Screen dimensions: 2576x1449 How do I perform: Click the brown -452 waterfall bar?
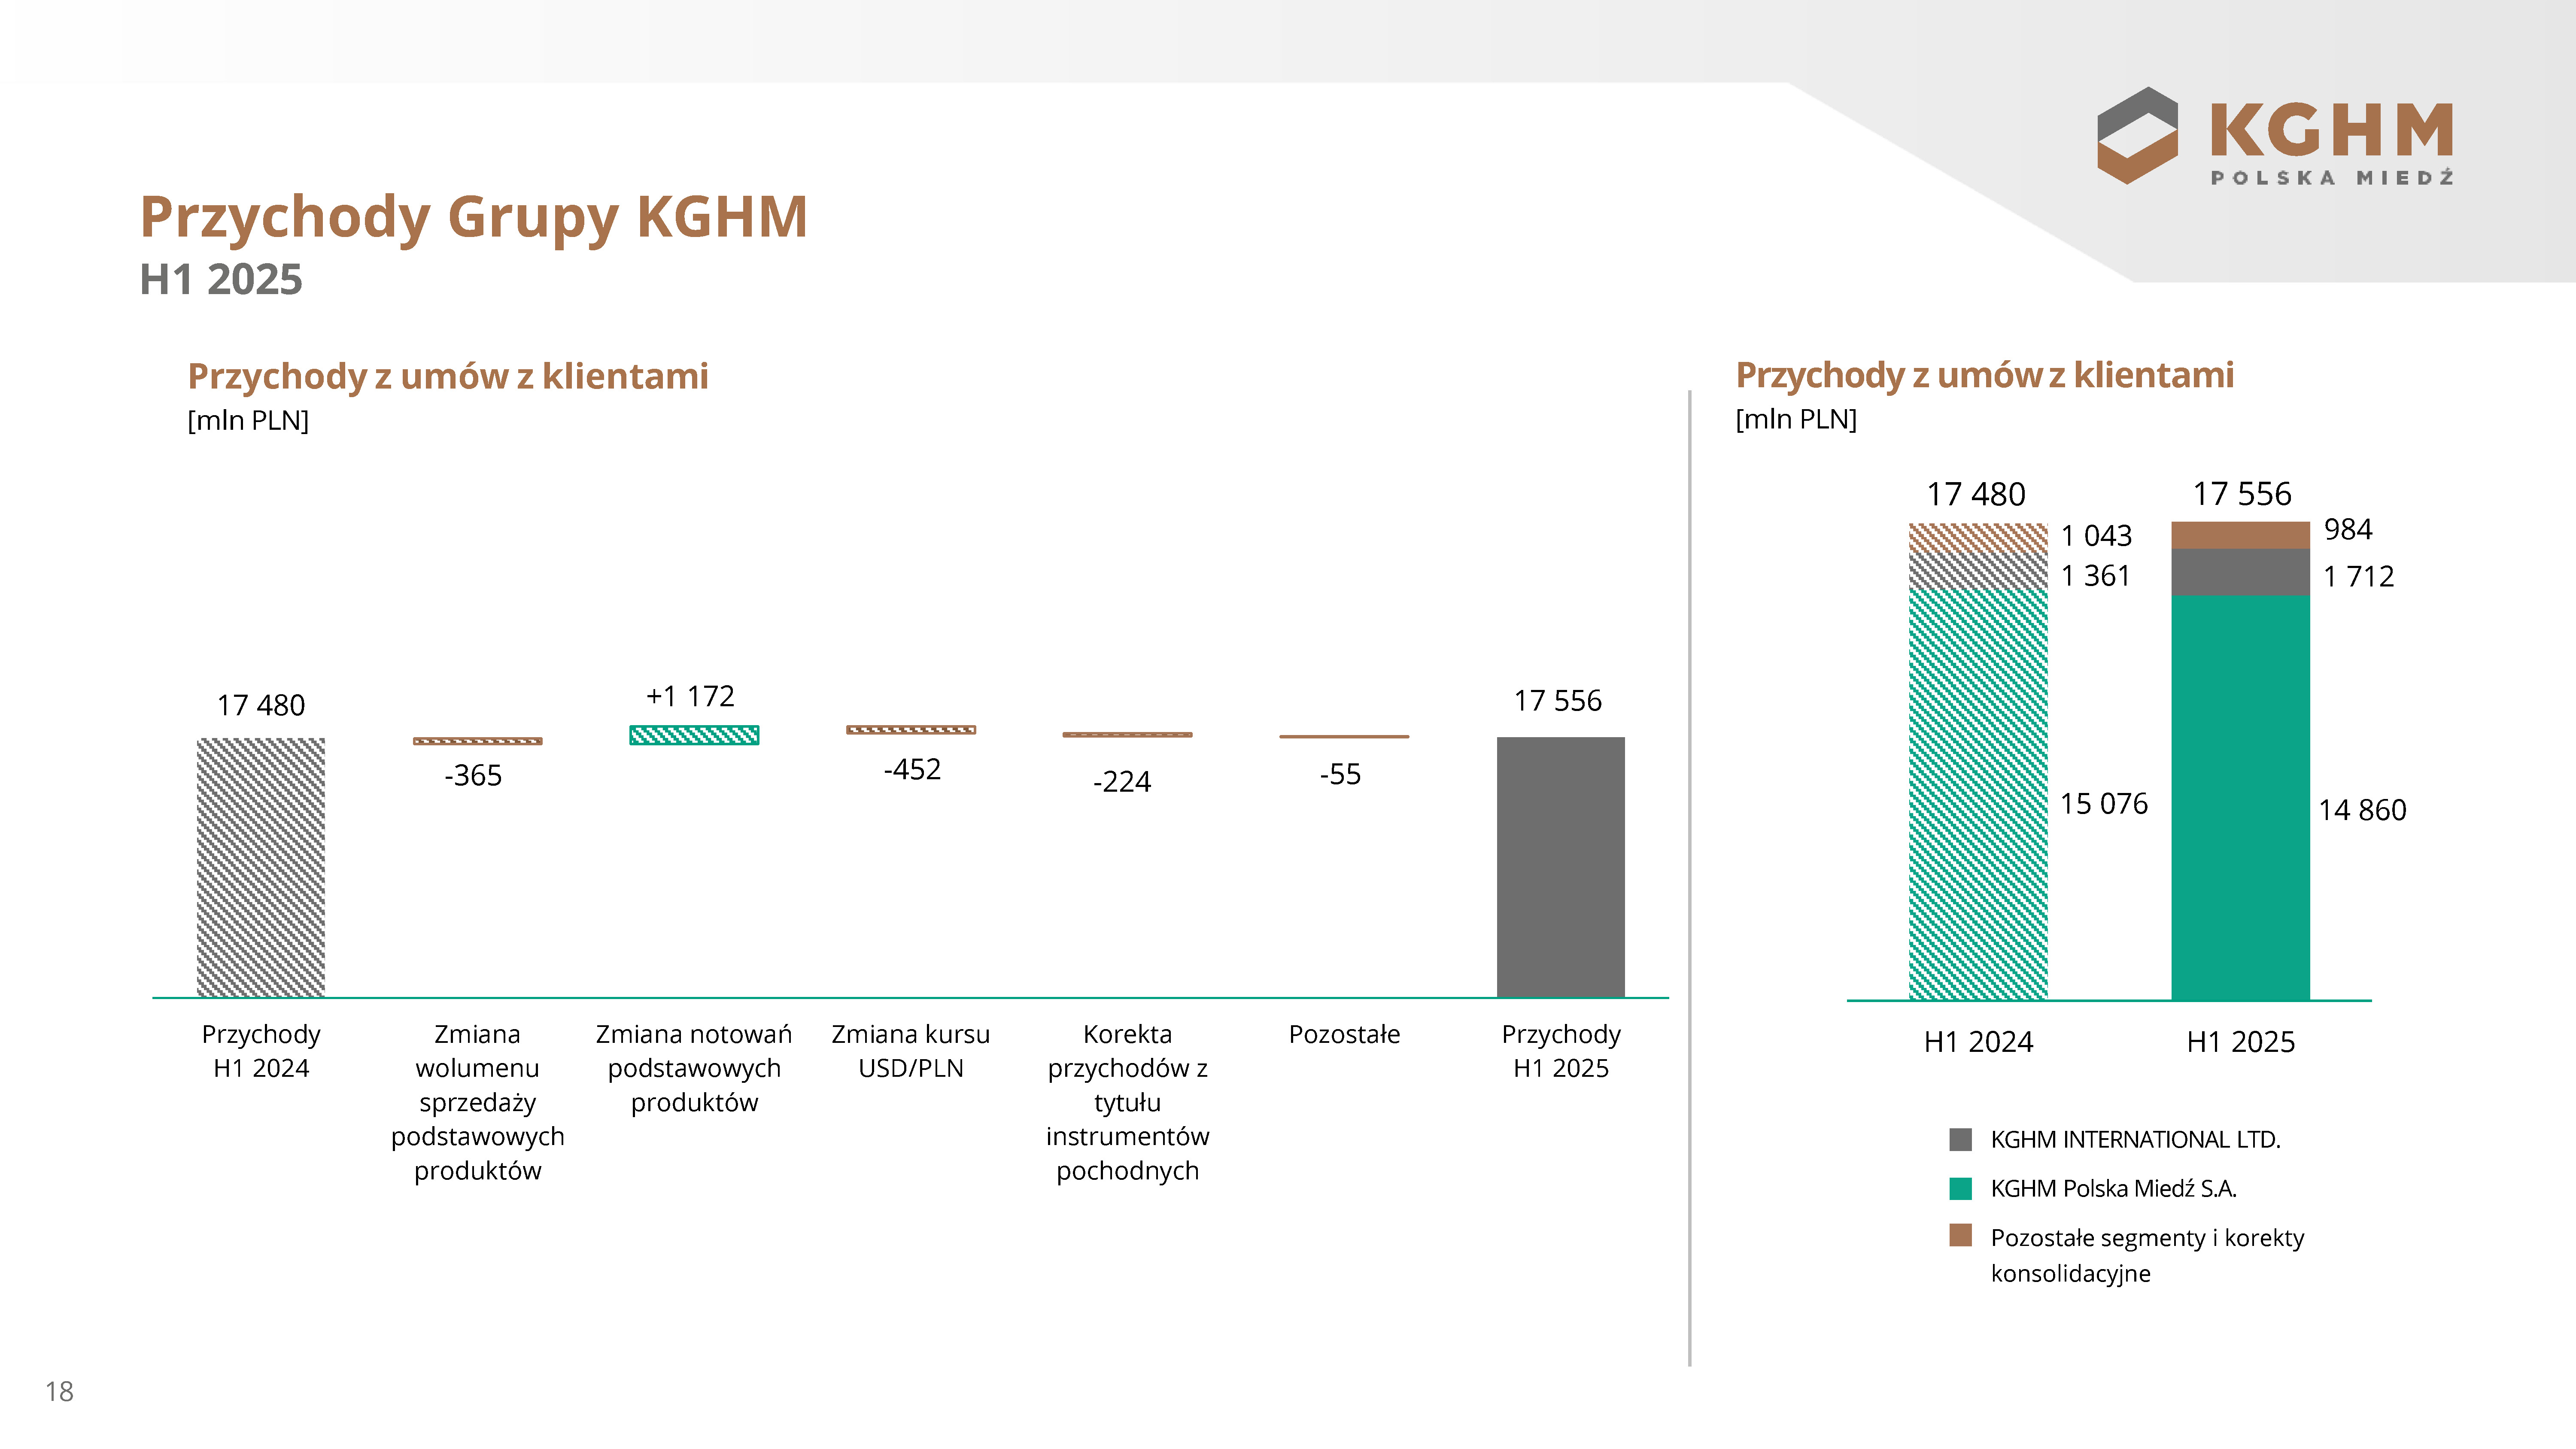tap(911, 730)
